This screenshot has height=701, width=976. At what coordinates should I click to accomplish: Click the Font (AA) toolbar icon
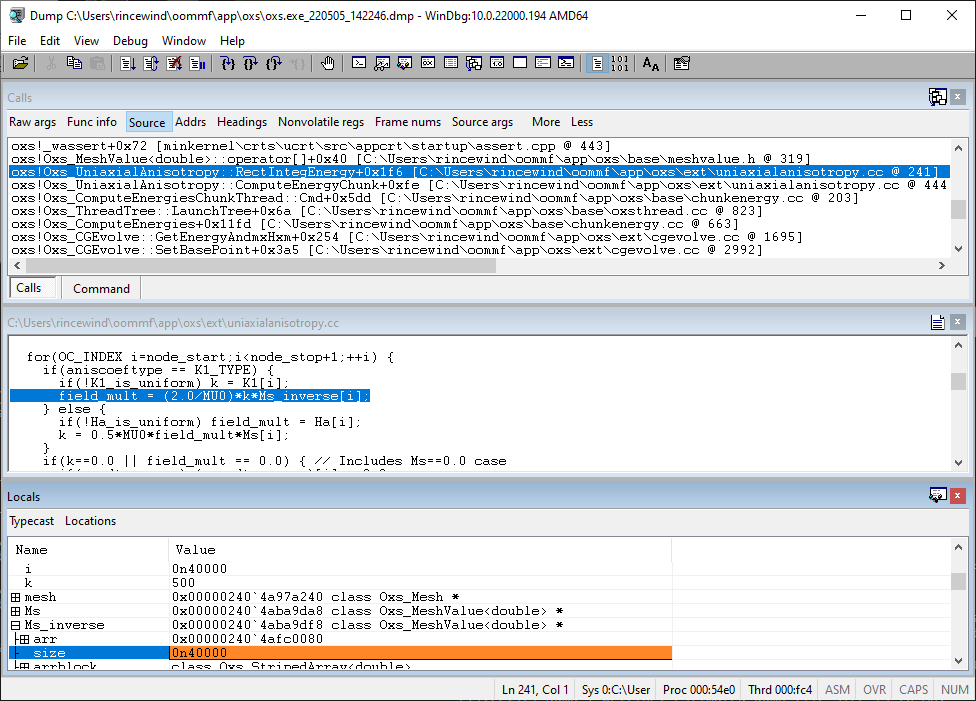click(x=651, y=64)
